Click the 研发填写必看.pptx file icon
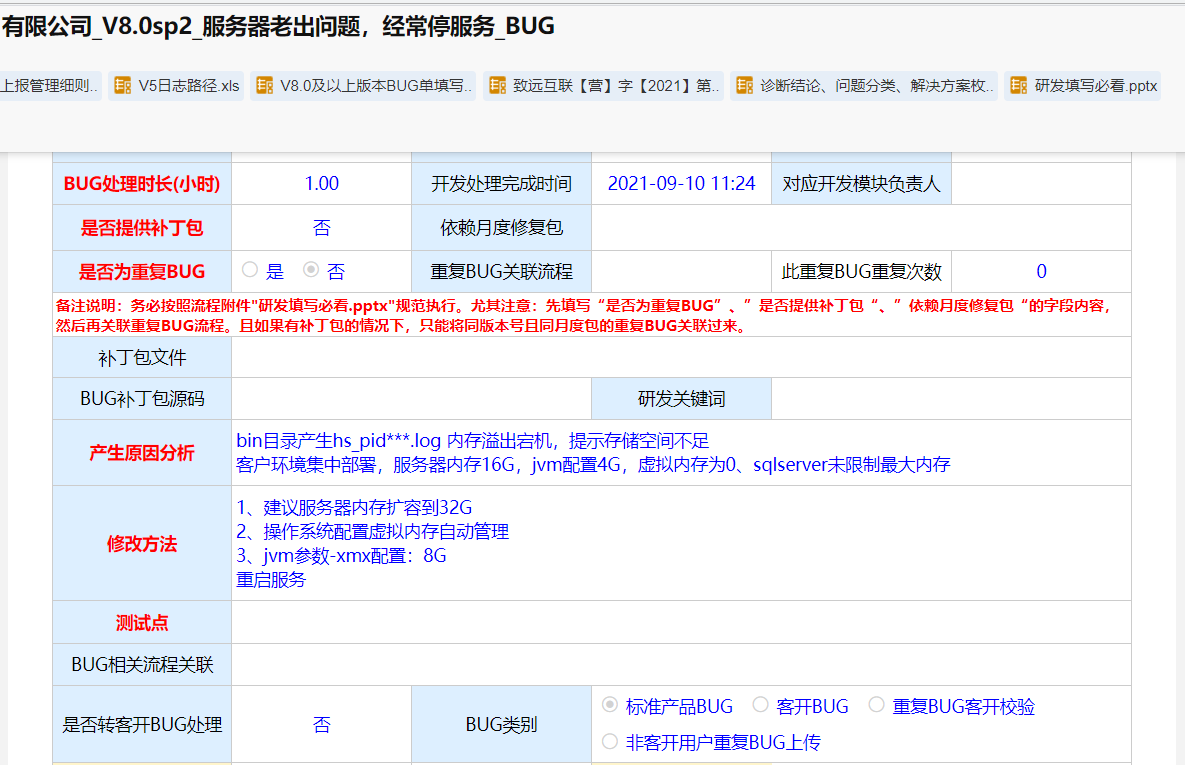This screenshot has height=765, width=1185. [x=1019, y=86]
